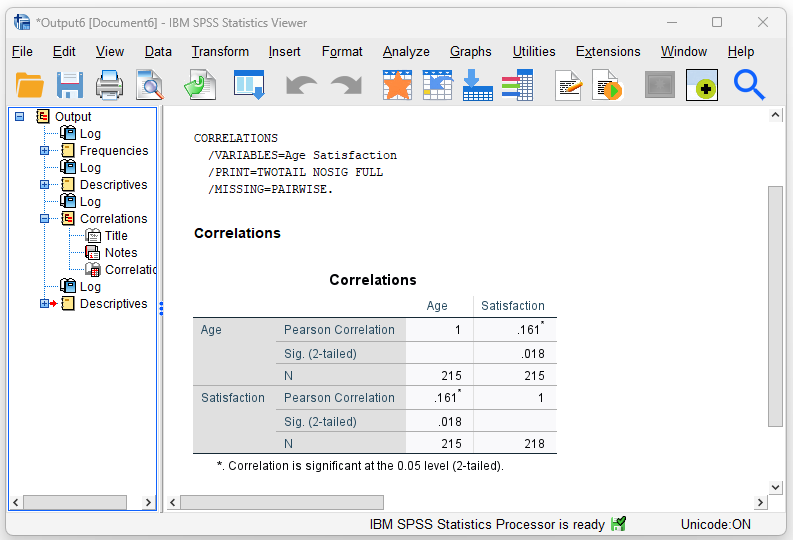
Task: Open the Help menu
Action: 741,52
